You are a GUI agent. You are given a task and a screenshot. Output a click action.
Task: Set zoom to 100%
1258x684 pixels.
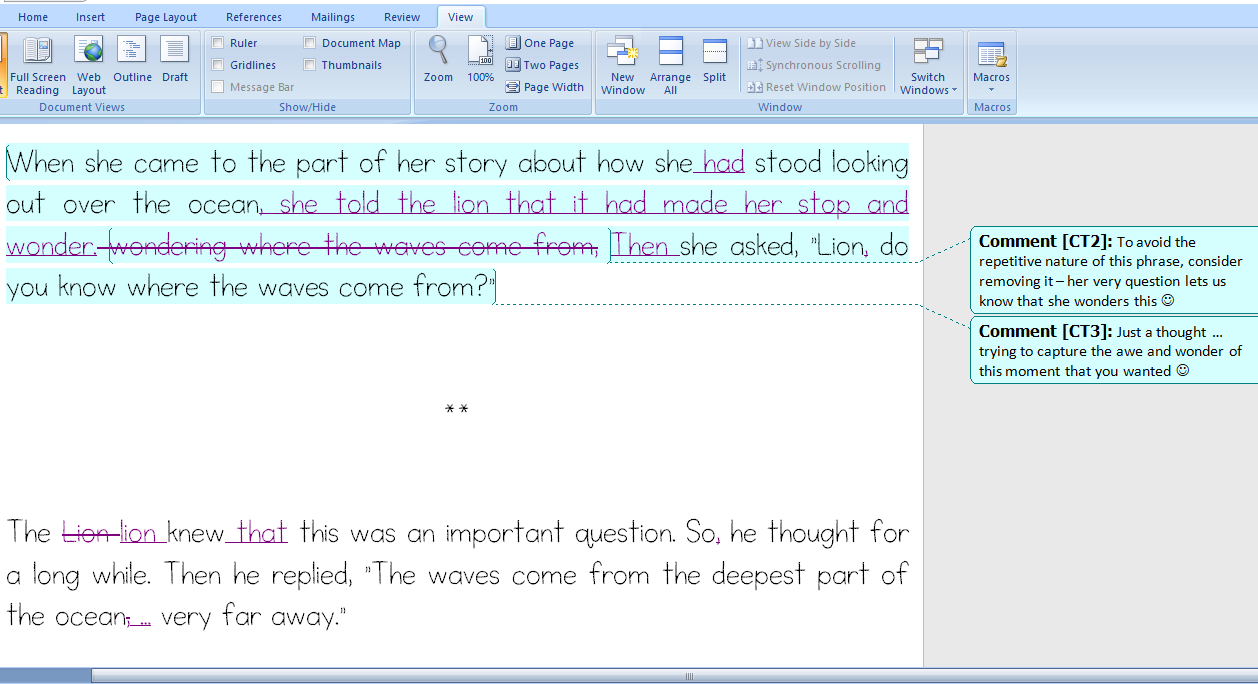click(481, 60)
